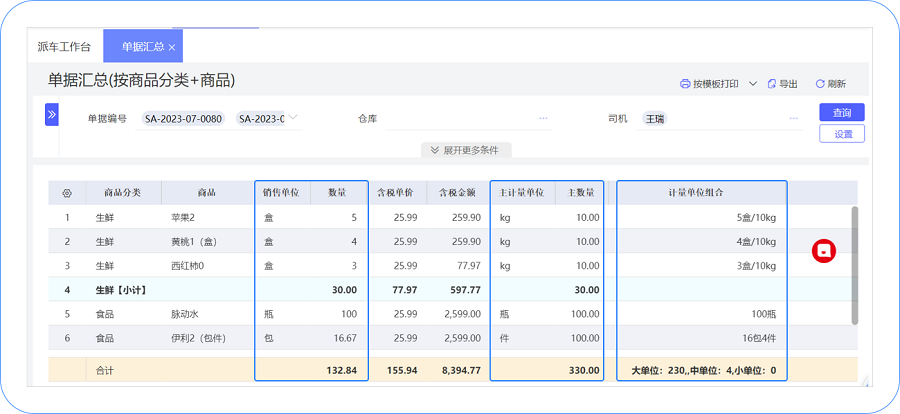Close the 单据汇总 tab with X
Screen dimensions: 900x414
pyautogui.click(x=172, y=47)
